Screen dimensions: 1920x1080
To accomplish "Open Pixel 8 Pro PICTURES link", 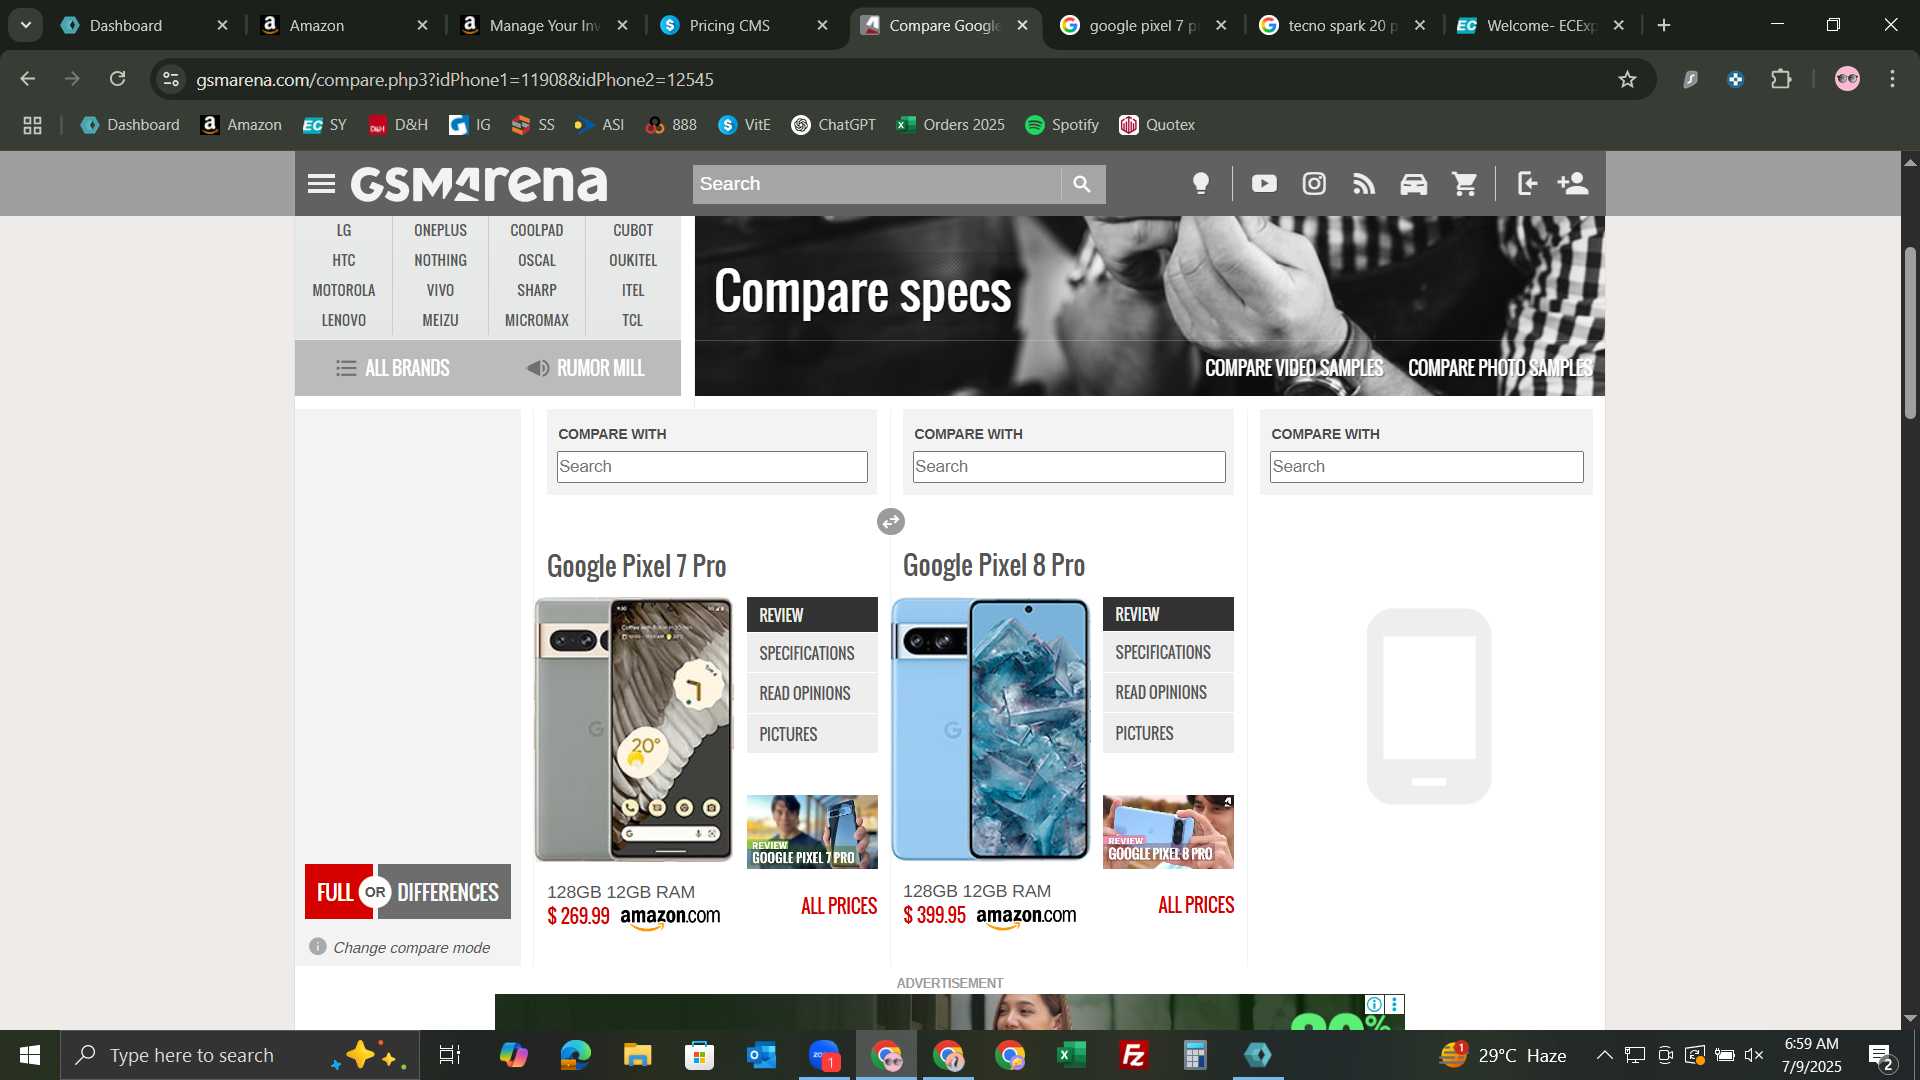I will [x=1168, y=733].
